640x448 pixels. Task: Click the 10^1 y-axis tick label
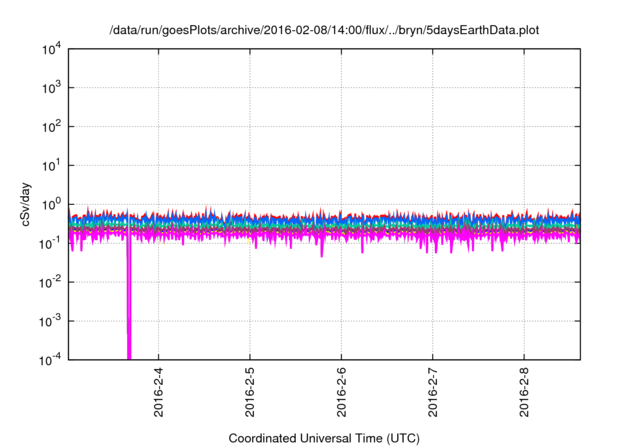tap(51, 166)
